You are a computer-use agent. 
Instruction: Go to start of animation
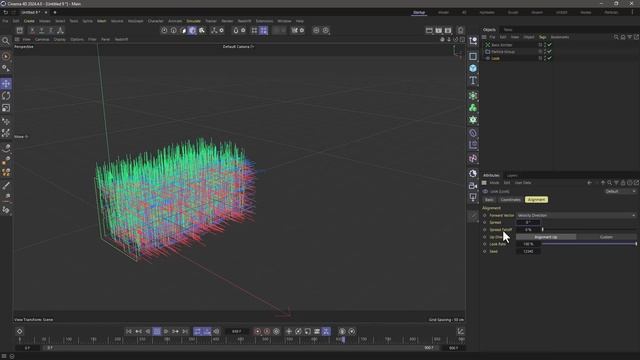click(129, 331)
